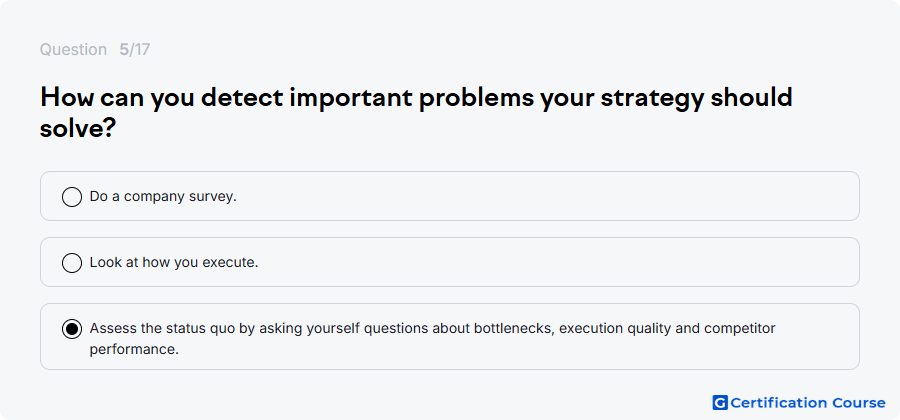Select the "Do a company survey" radio button
This screenshot has height=420, width=900.
[72, 197]
